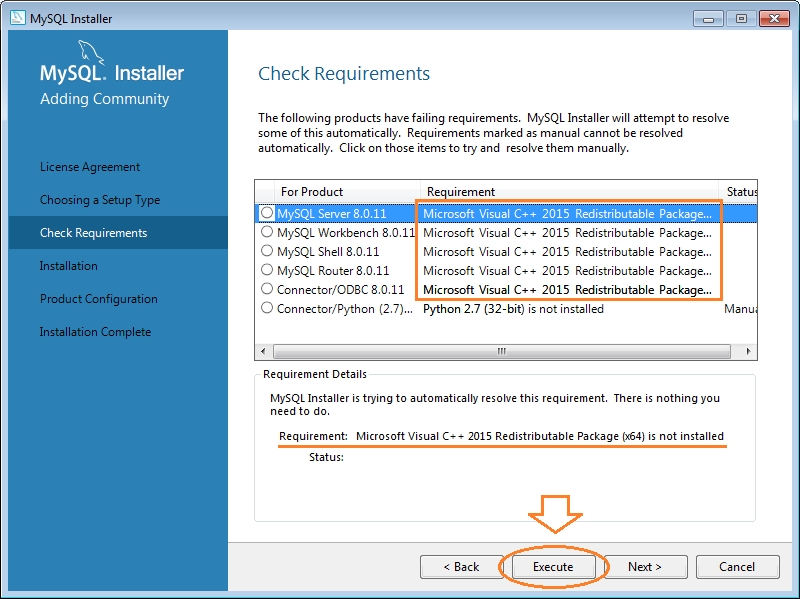This screenshot has width=800, height=599.
Task: Click the MySQL dolphin logo
Action: (91, 54)
